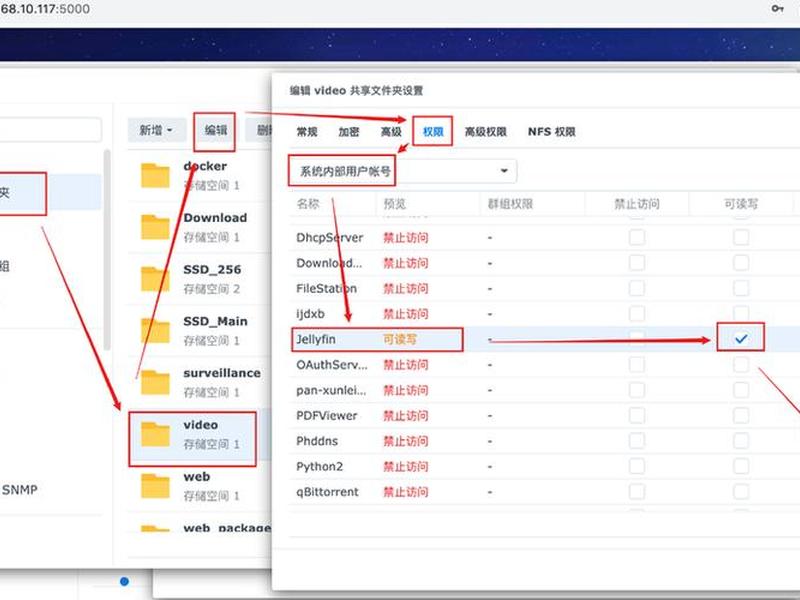Select the Phddns user row
This screenshot has height=600, width=800.
click(544, 441)
